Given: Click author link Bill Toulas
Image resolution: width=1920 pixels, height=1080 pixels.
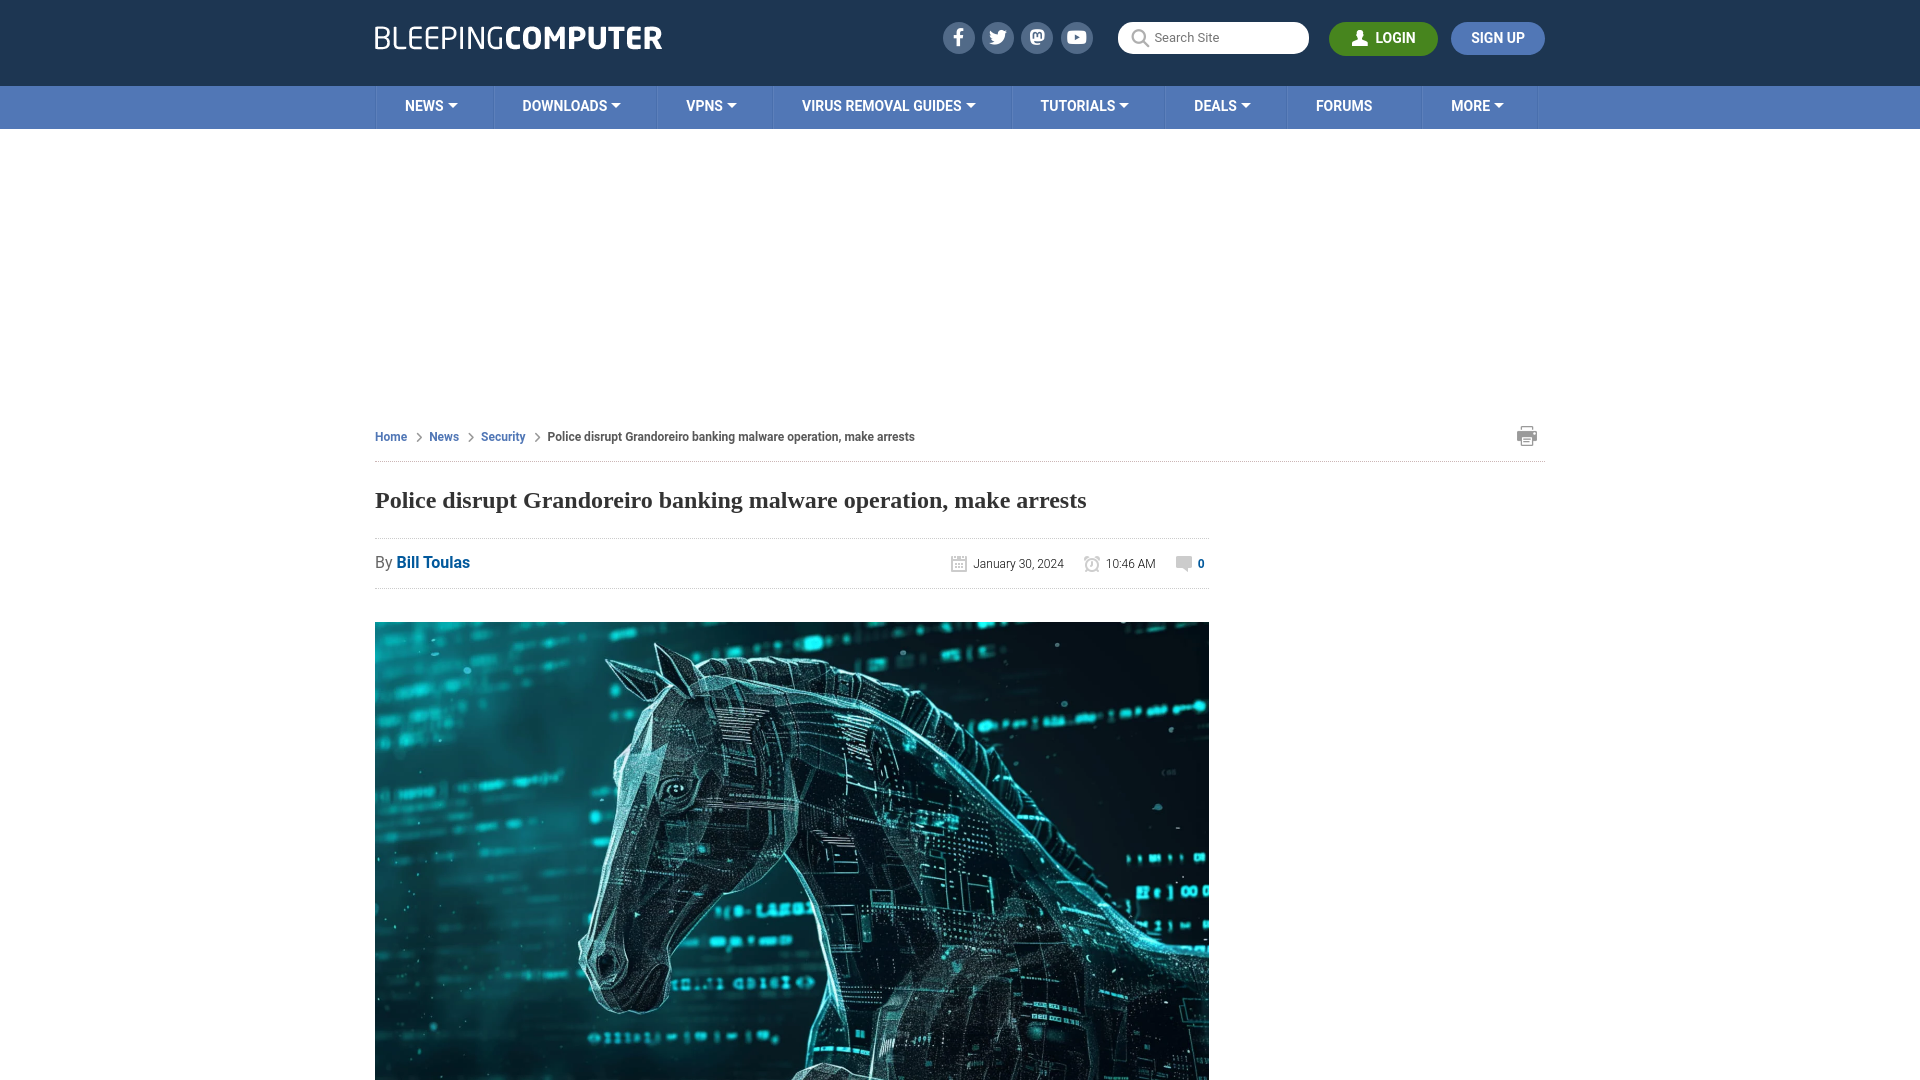Looking at the screenshot, I should (433, 562).
